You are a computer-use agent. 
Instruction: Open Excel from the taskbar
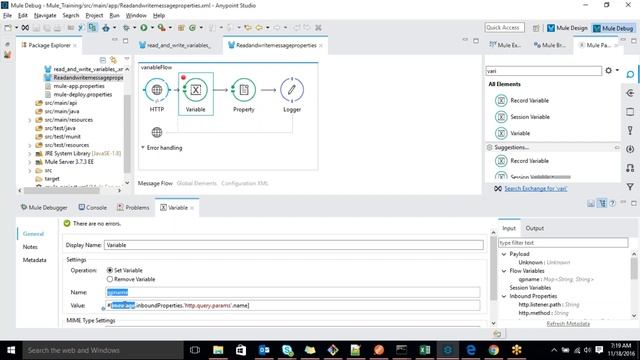[424, 350]
